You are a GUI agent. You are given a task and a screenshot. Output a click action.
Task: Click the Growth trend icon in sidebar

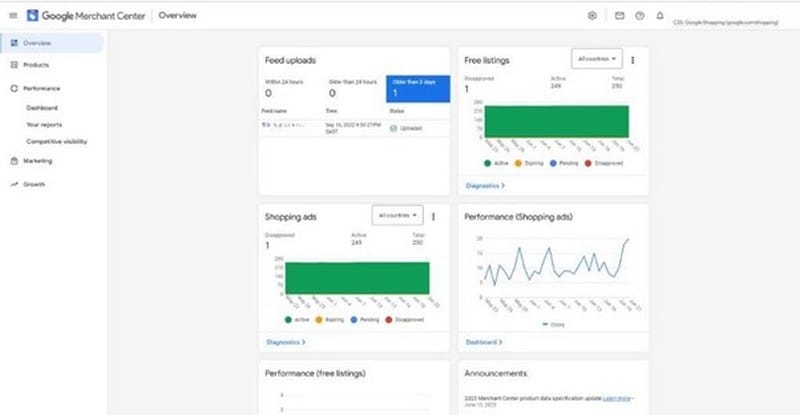click(14, 184)
